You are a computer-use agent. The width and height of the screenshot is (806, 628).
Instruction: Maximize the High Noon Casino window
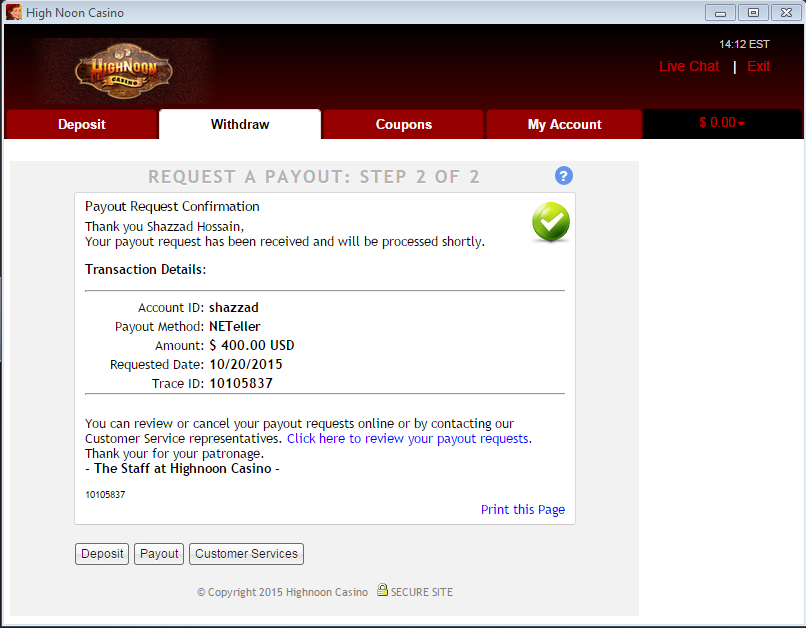(753, 13)
